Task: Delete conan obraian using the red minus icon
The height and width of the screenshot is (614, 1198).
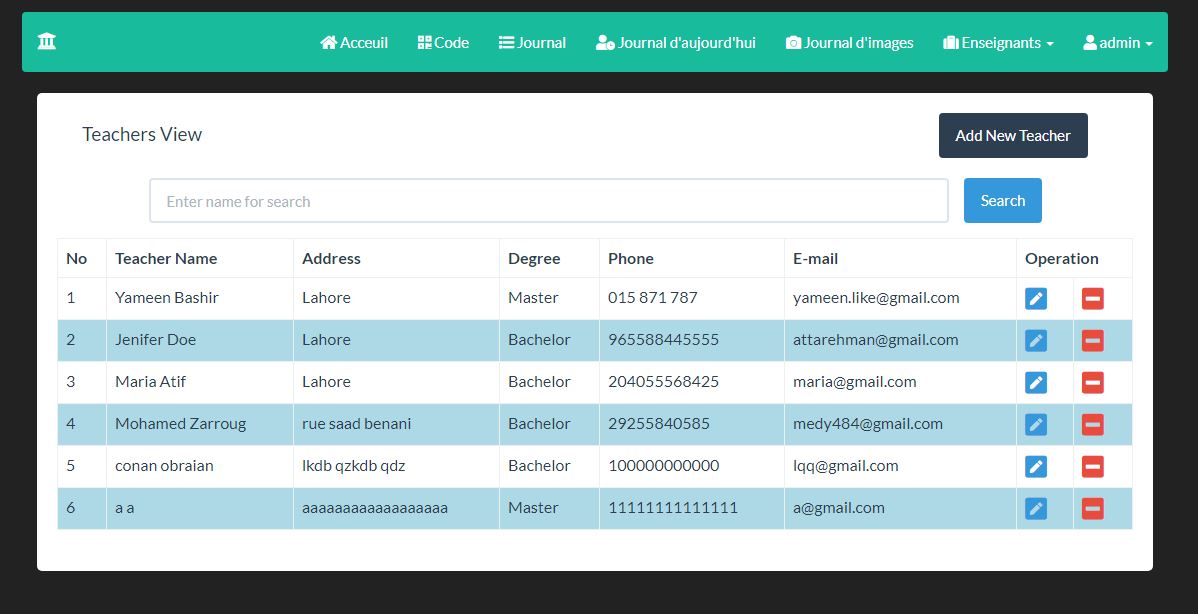Action: pyautogui.click(x=1093, y=467)
